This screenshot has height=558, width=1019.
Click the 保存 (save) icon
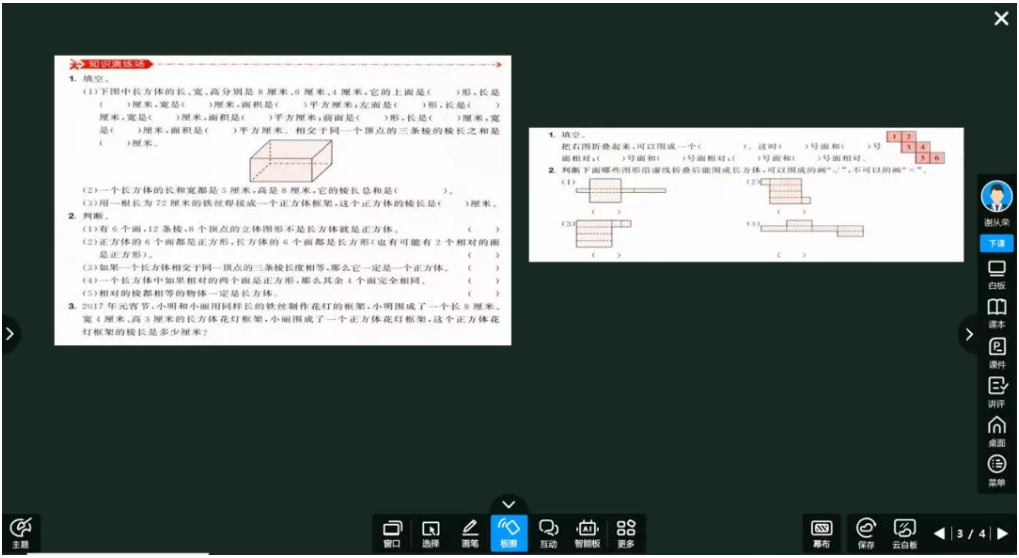(866, 532)
